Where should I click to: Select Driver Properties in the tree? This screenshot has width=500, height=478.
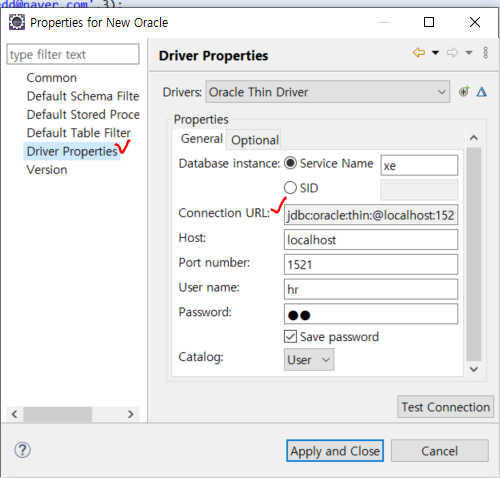72,151
